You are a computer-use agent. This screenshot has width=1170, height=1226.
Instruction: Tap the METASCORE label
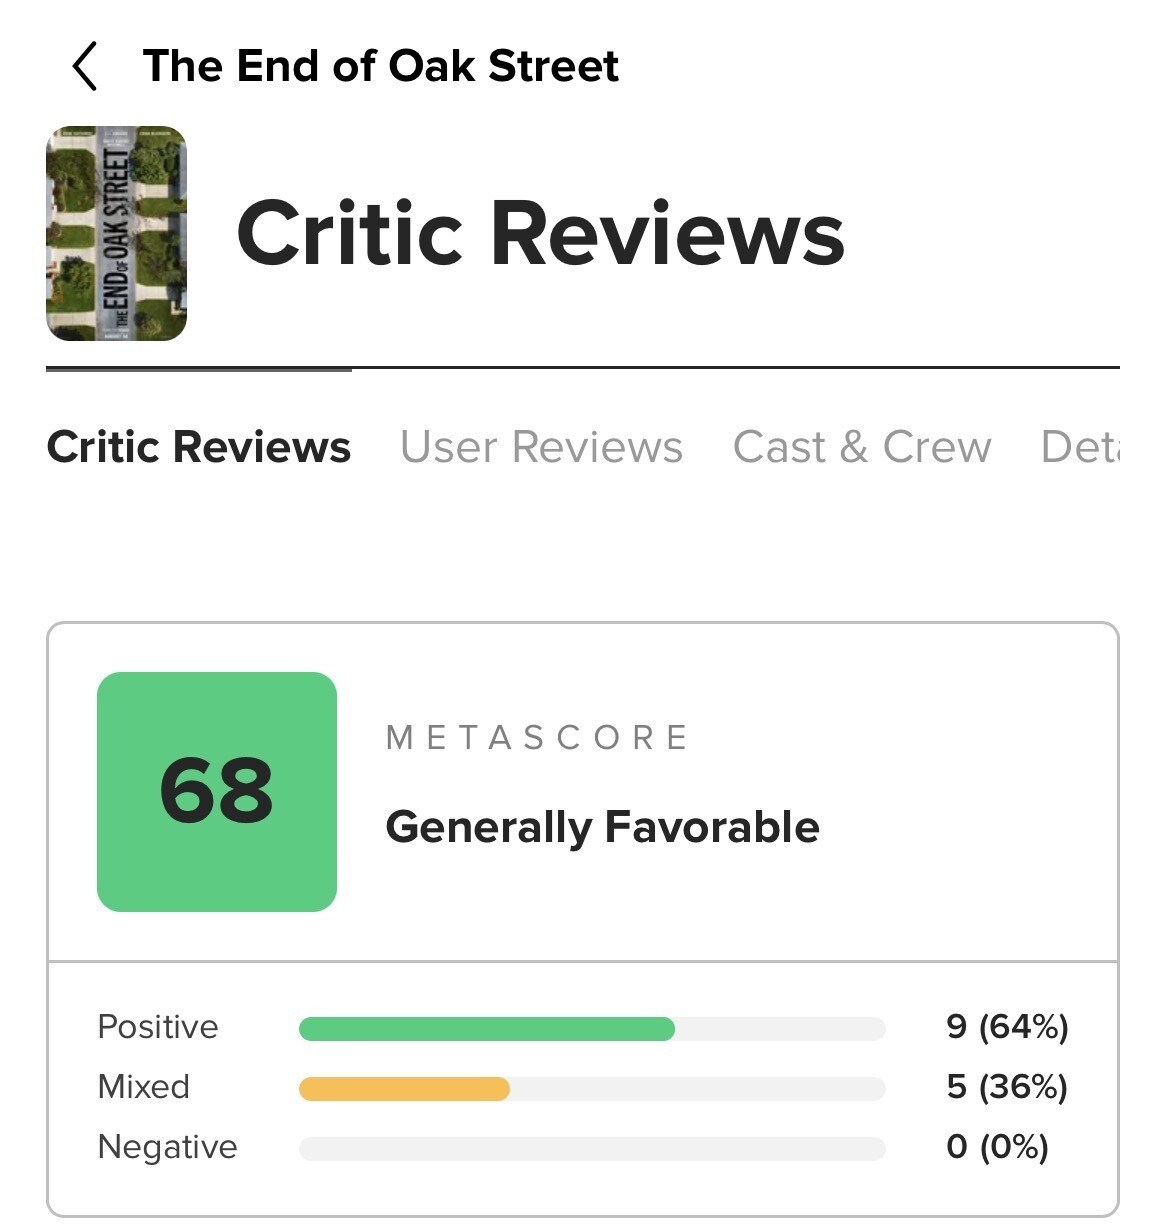point(538,738)
